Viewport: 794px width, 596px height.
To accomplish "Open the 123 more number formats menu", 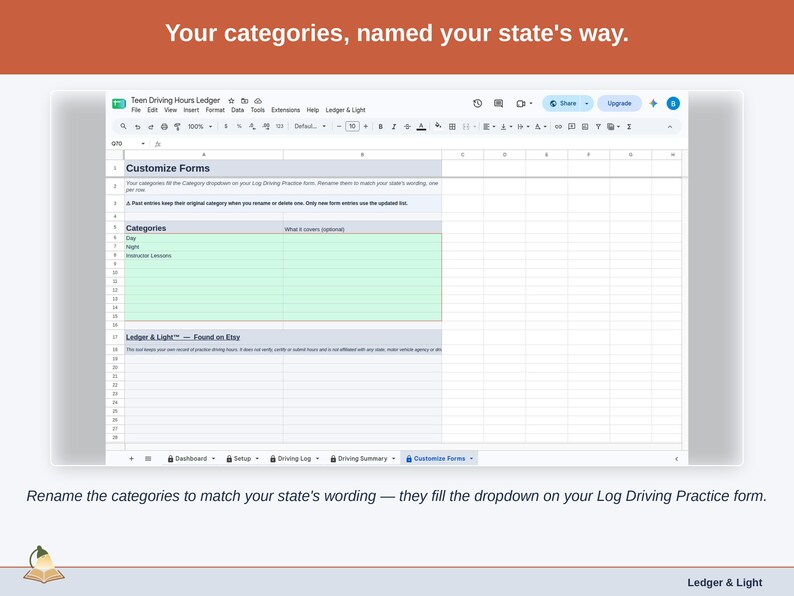I will click(280, 127).
